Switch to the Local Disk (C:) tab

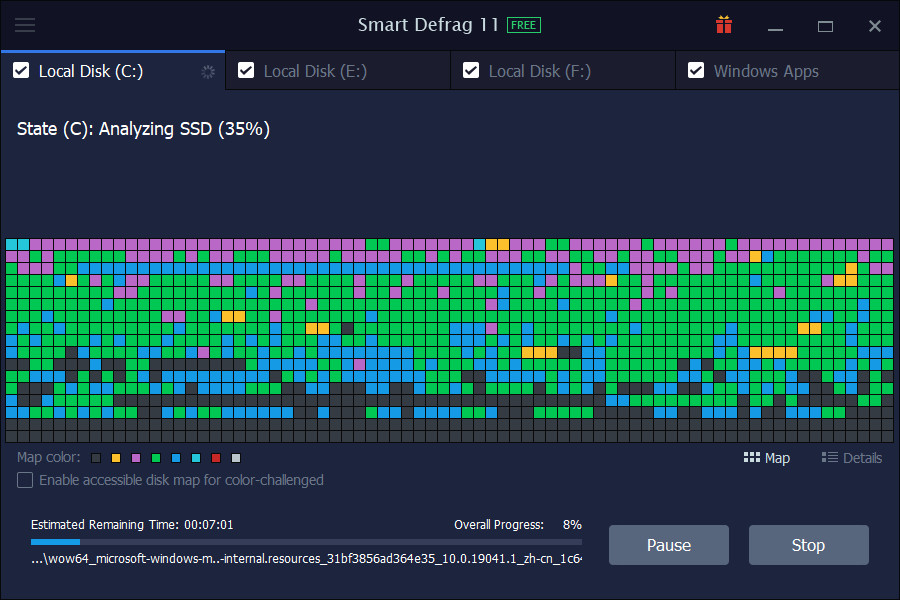pyautogui.click(x=113, y=71)
